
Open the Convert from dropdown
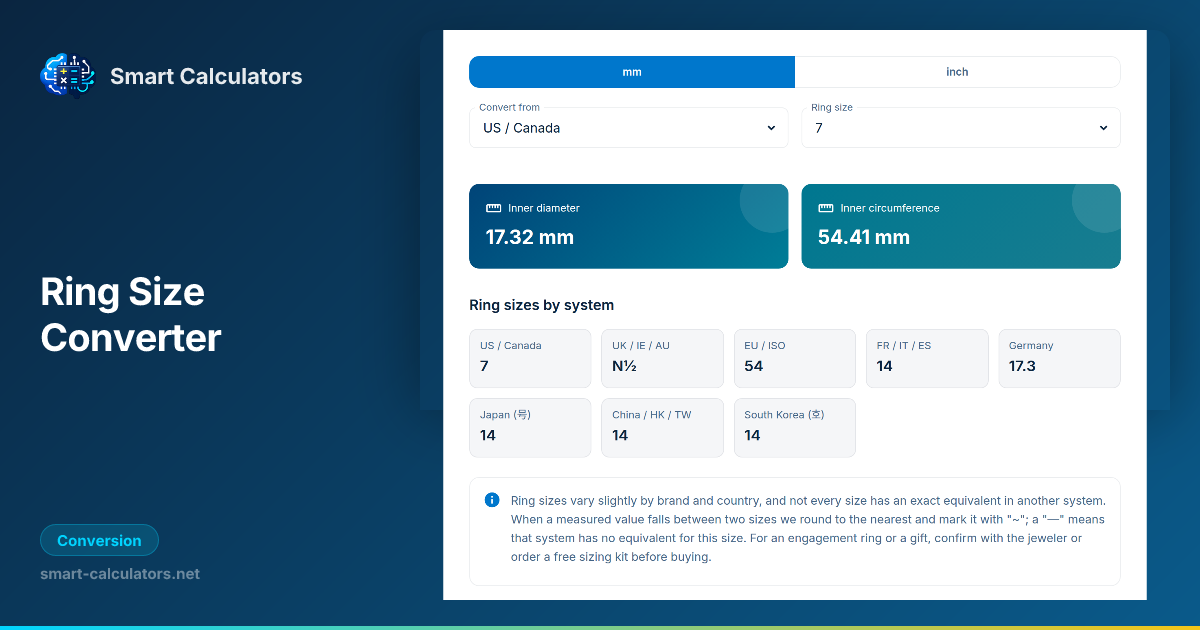pos(629,128)
